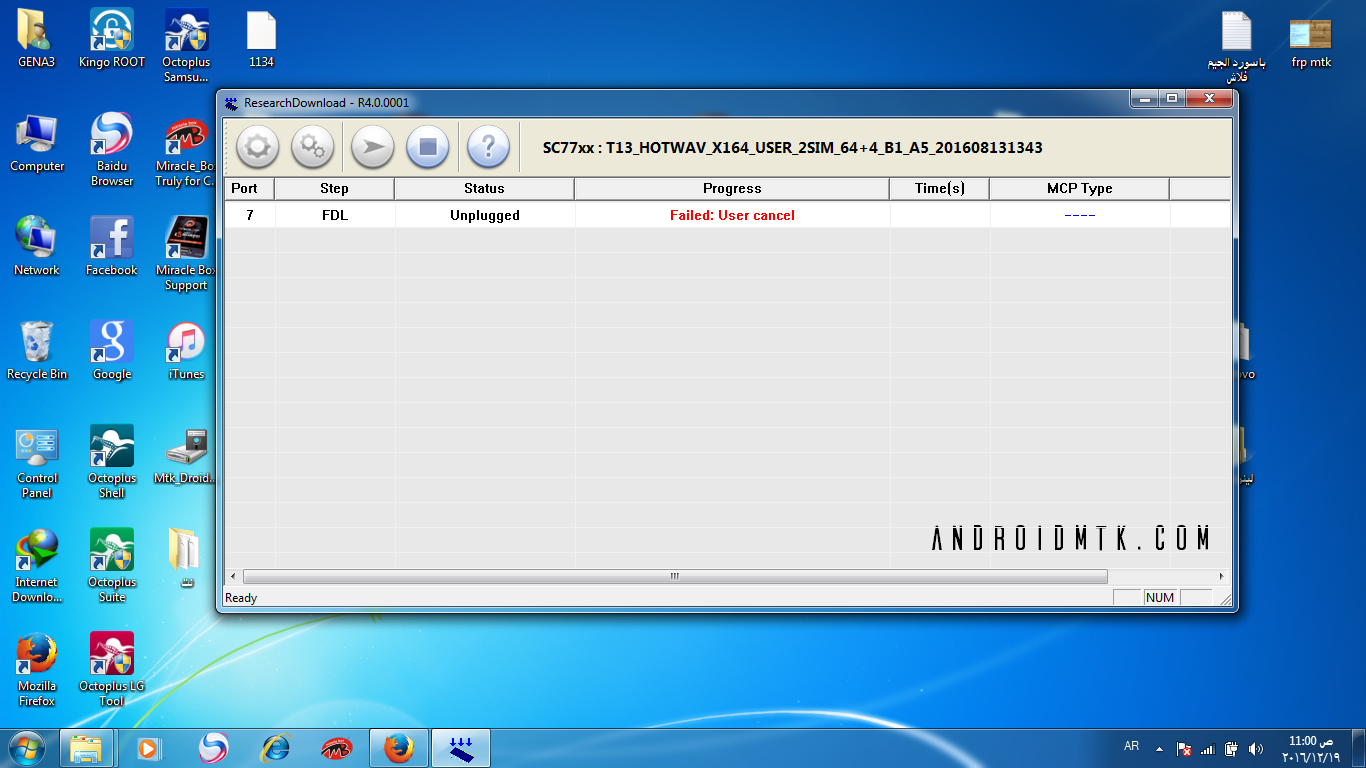The image size is (1366, 768).
Task: Click the scrollbar left arrow
Action: 233,577
